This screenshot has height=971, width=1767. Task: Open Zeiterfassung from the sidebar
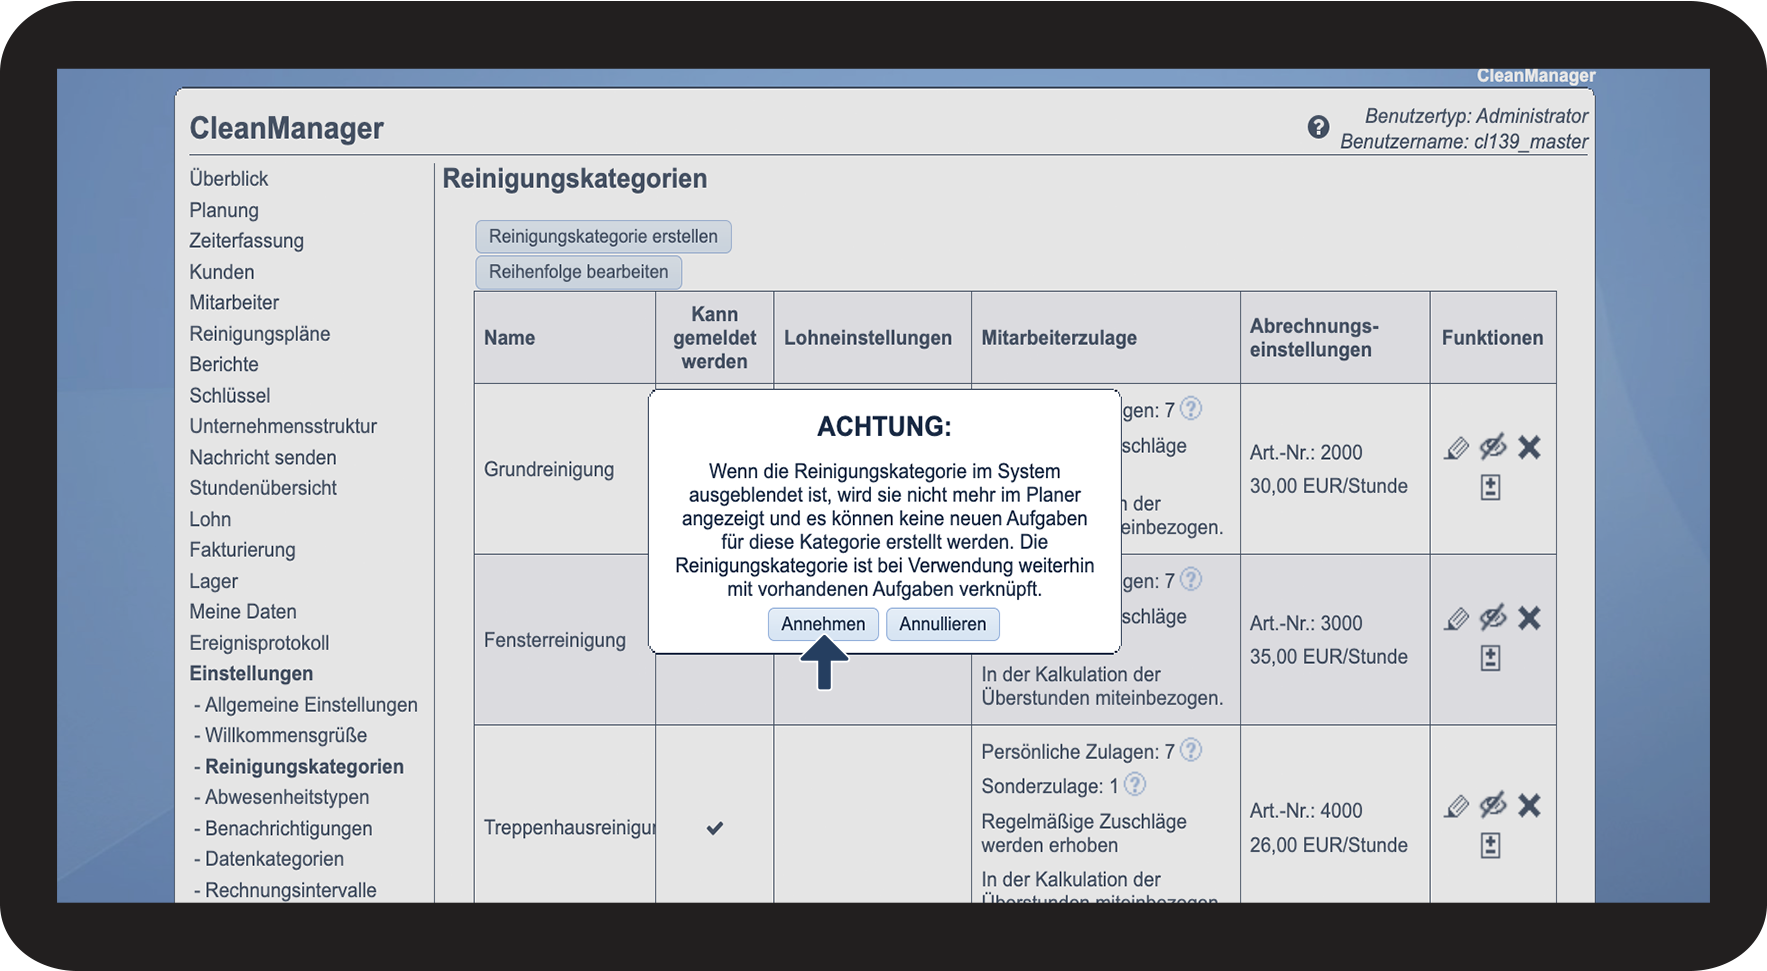click(247, 241)
